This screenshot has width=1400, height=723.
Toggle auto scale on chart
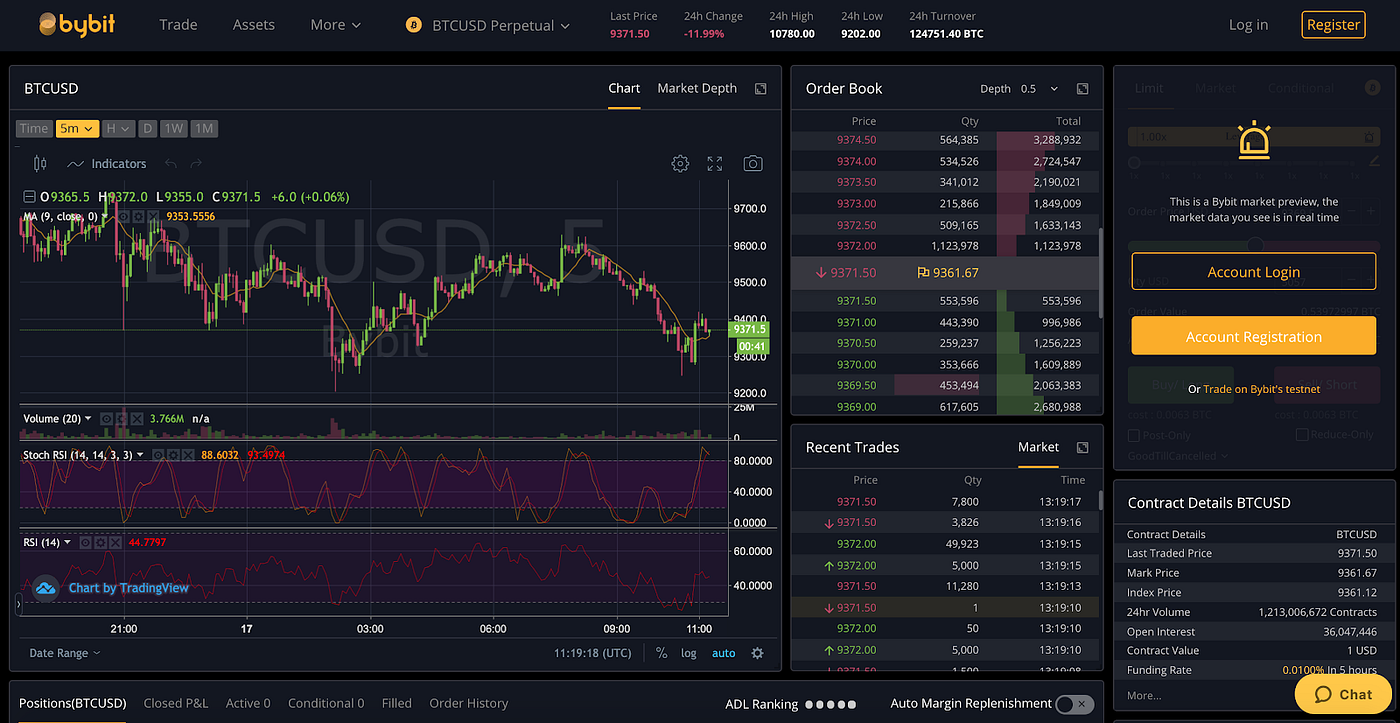723,653
